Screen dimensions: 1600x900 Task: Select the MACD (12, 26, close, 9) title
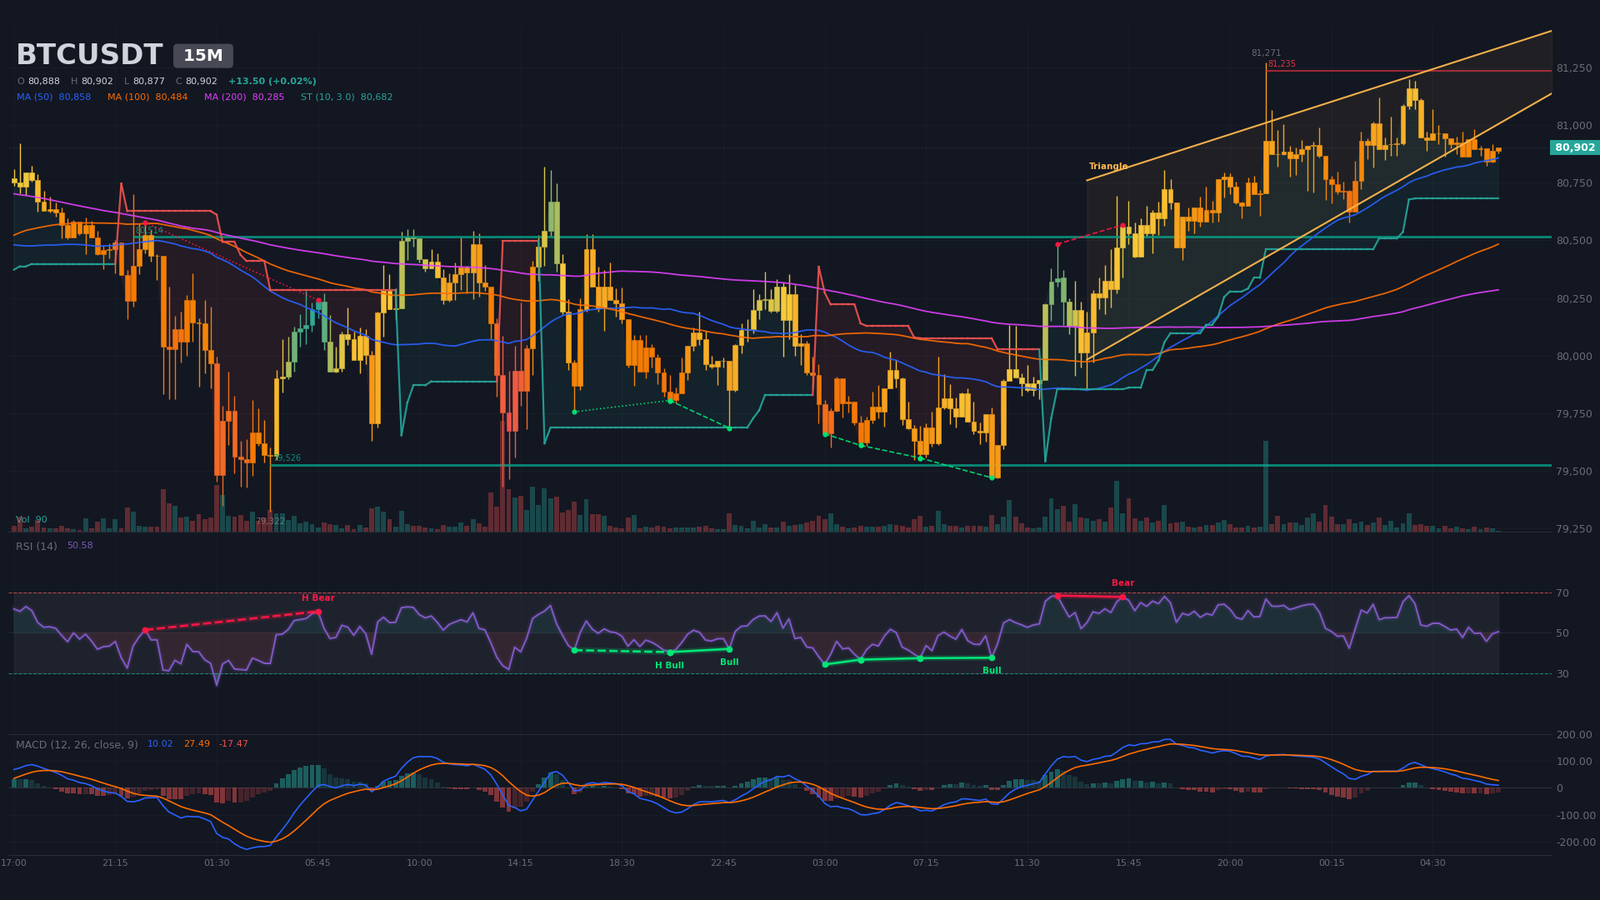pos(77,744)
